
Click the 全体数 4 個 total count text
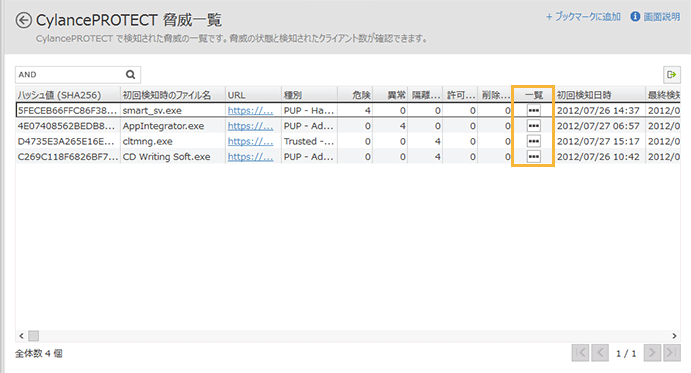pos(39,353)
